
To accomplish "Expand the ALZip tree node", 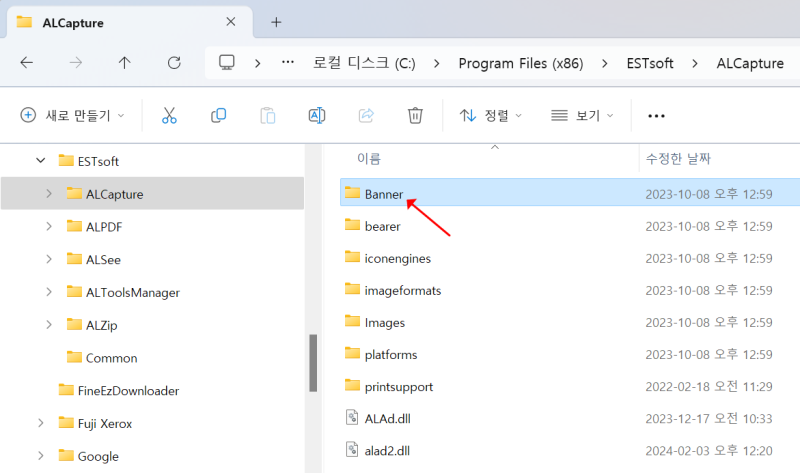I will [x=49, y=325].
